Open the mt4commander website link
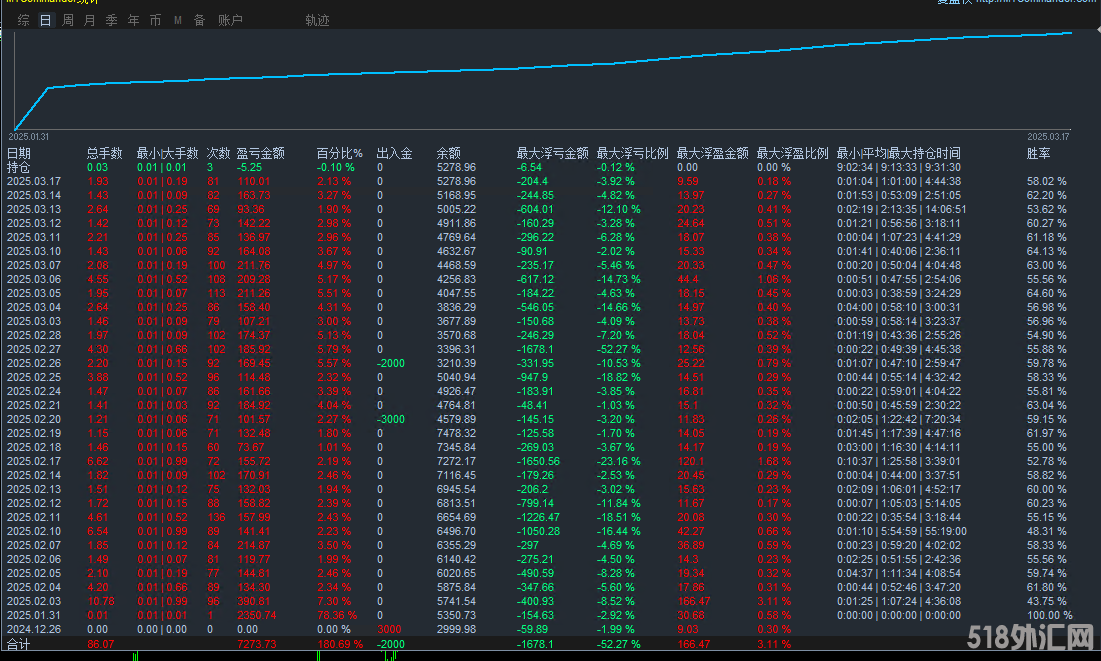This screenshot has height=661, width=1101. (1036, 2)
